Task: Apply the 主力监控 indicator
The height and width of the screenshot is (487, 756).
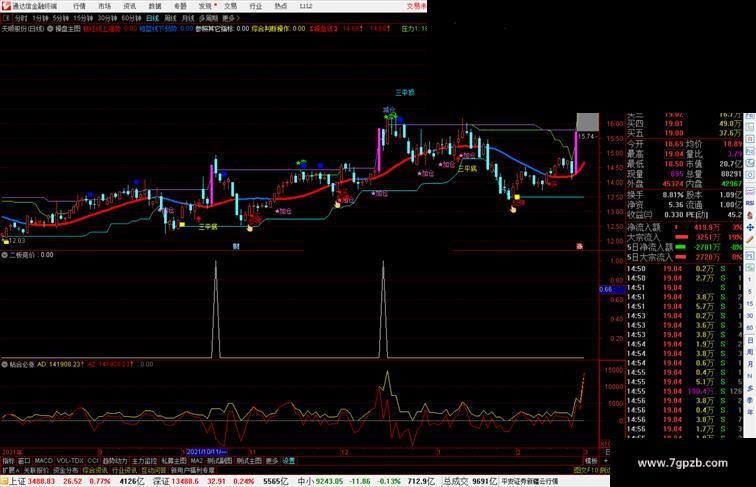Action: tap(144, 461)
